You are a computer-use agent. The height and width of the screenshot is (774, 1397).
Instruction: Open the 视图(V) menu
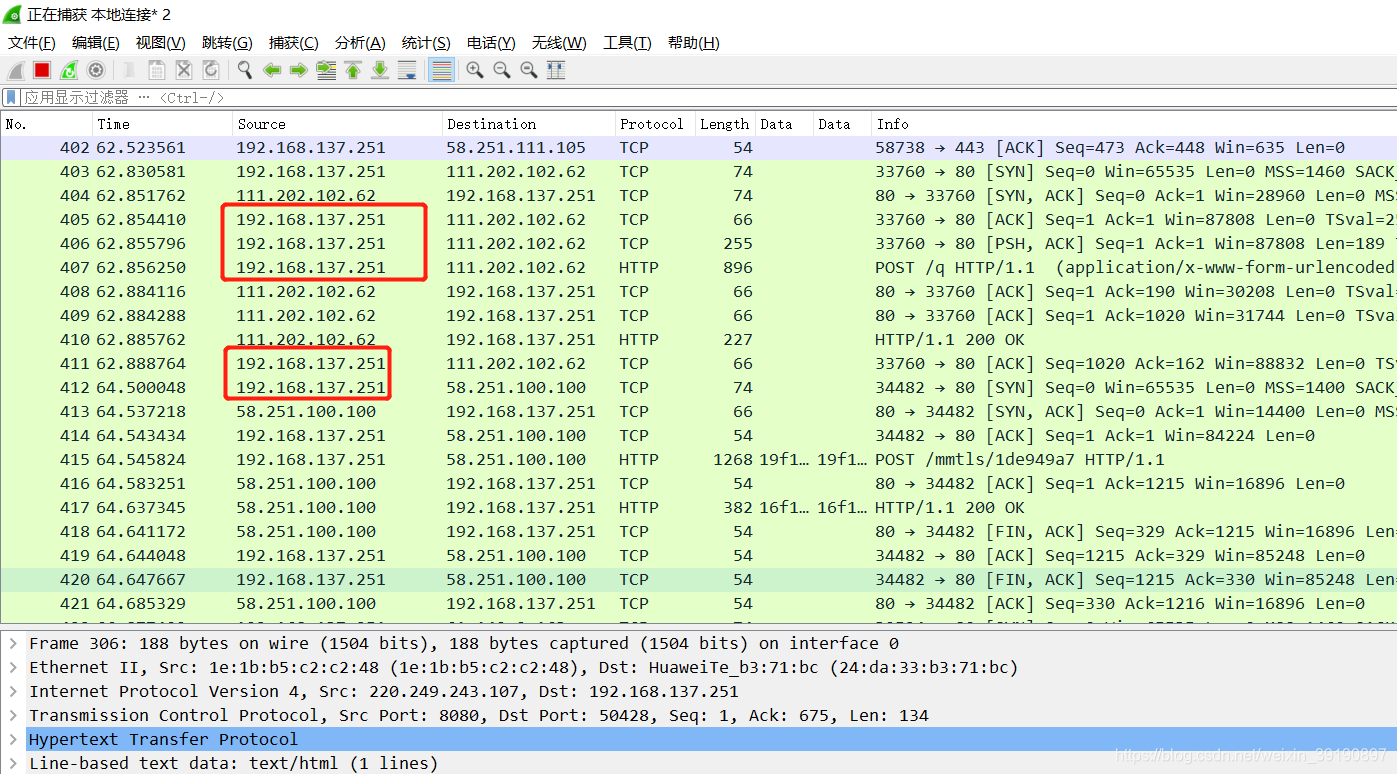[x=161, y=43]
